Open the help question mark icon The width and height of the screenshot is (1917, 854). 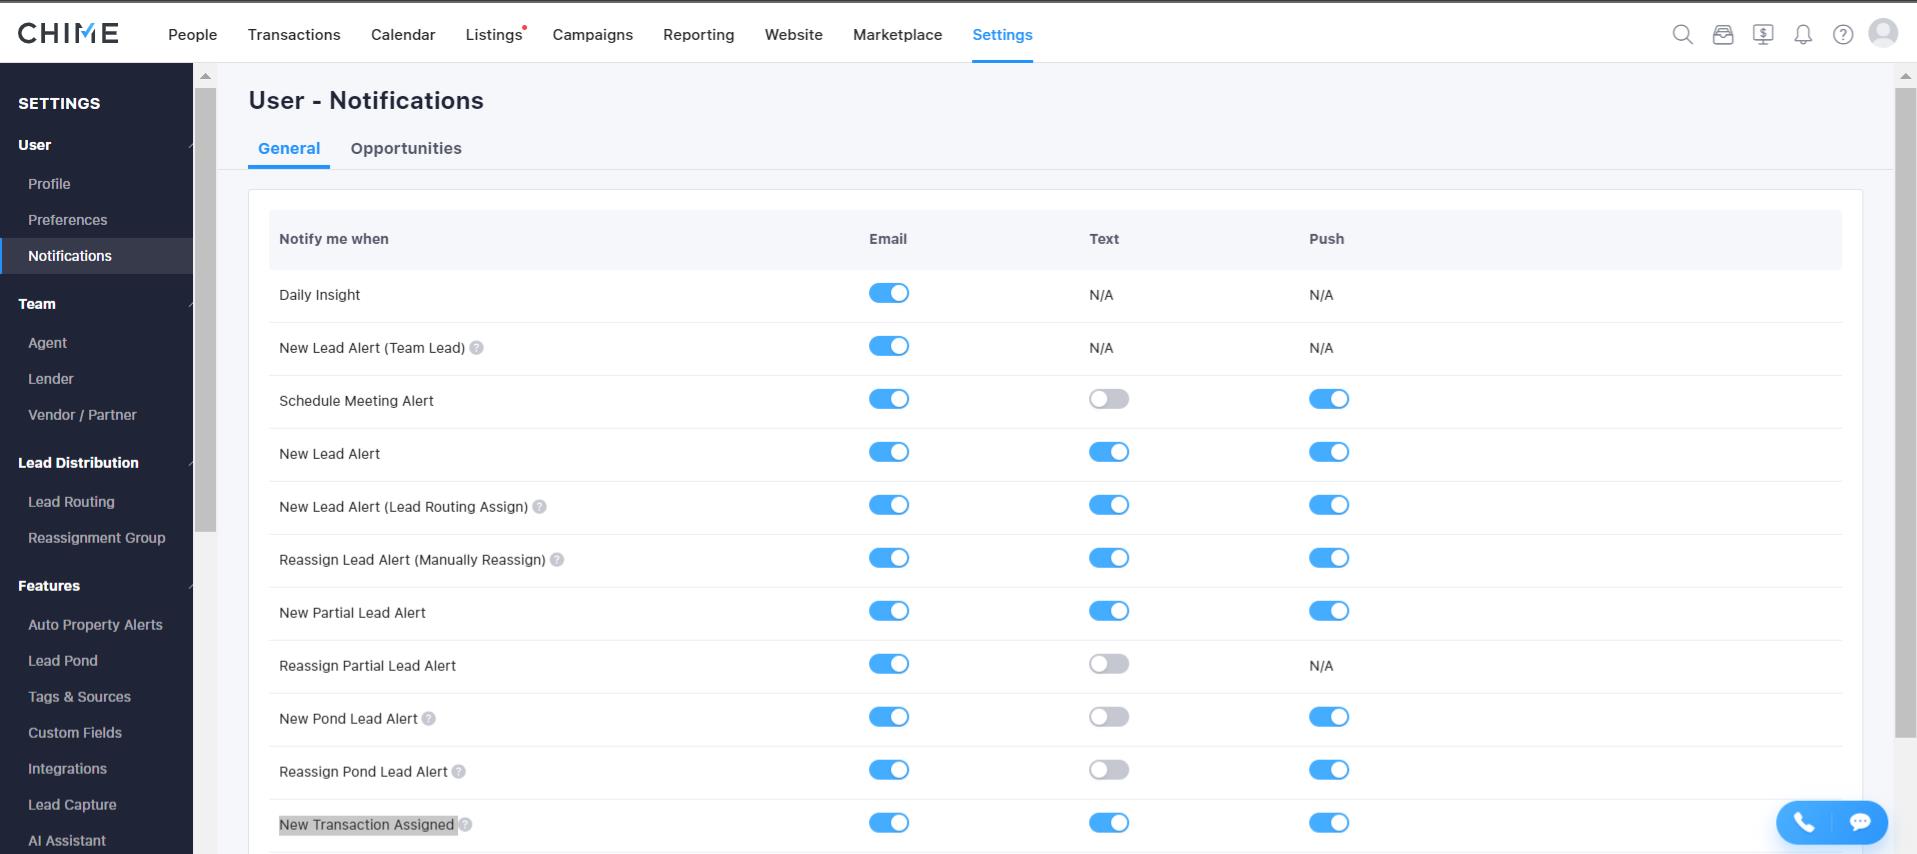[1842, 34]
